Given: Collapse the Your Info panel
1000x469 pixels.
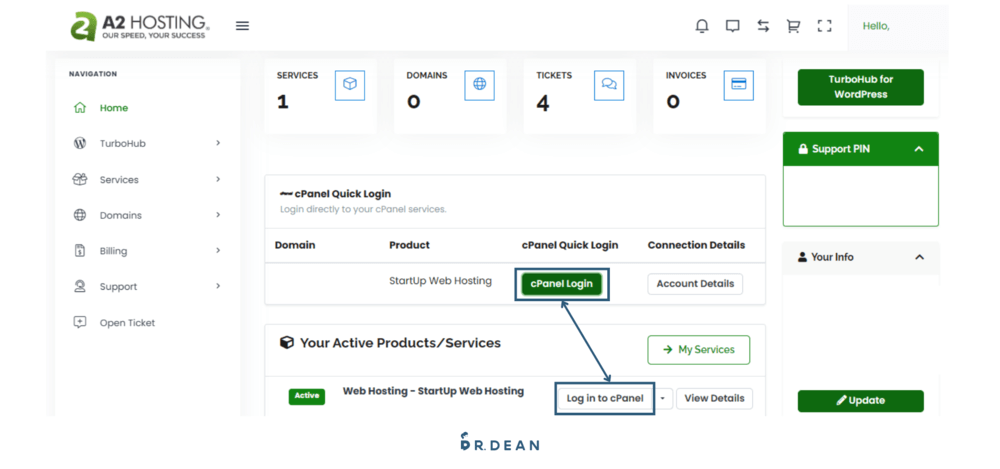Looking at the screenshot, I should click(918, 257).
